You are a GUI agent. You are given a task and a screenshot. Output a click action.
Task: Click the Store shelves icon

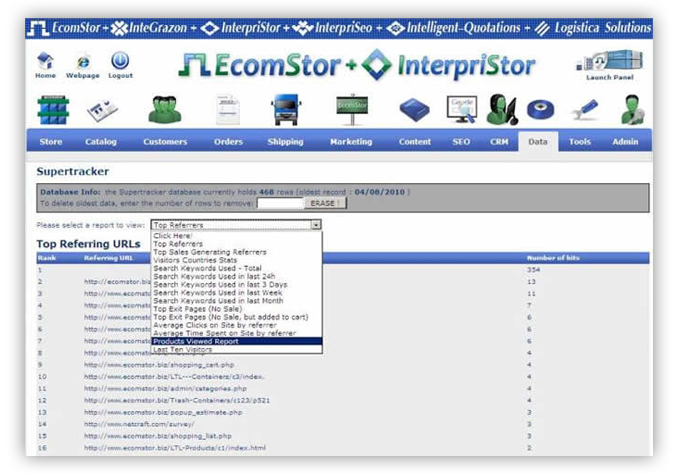tap(53, 110)
